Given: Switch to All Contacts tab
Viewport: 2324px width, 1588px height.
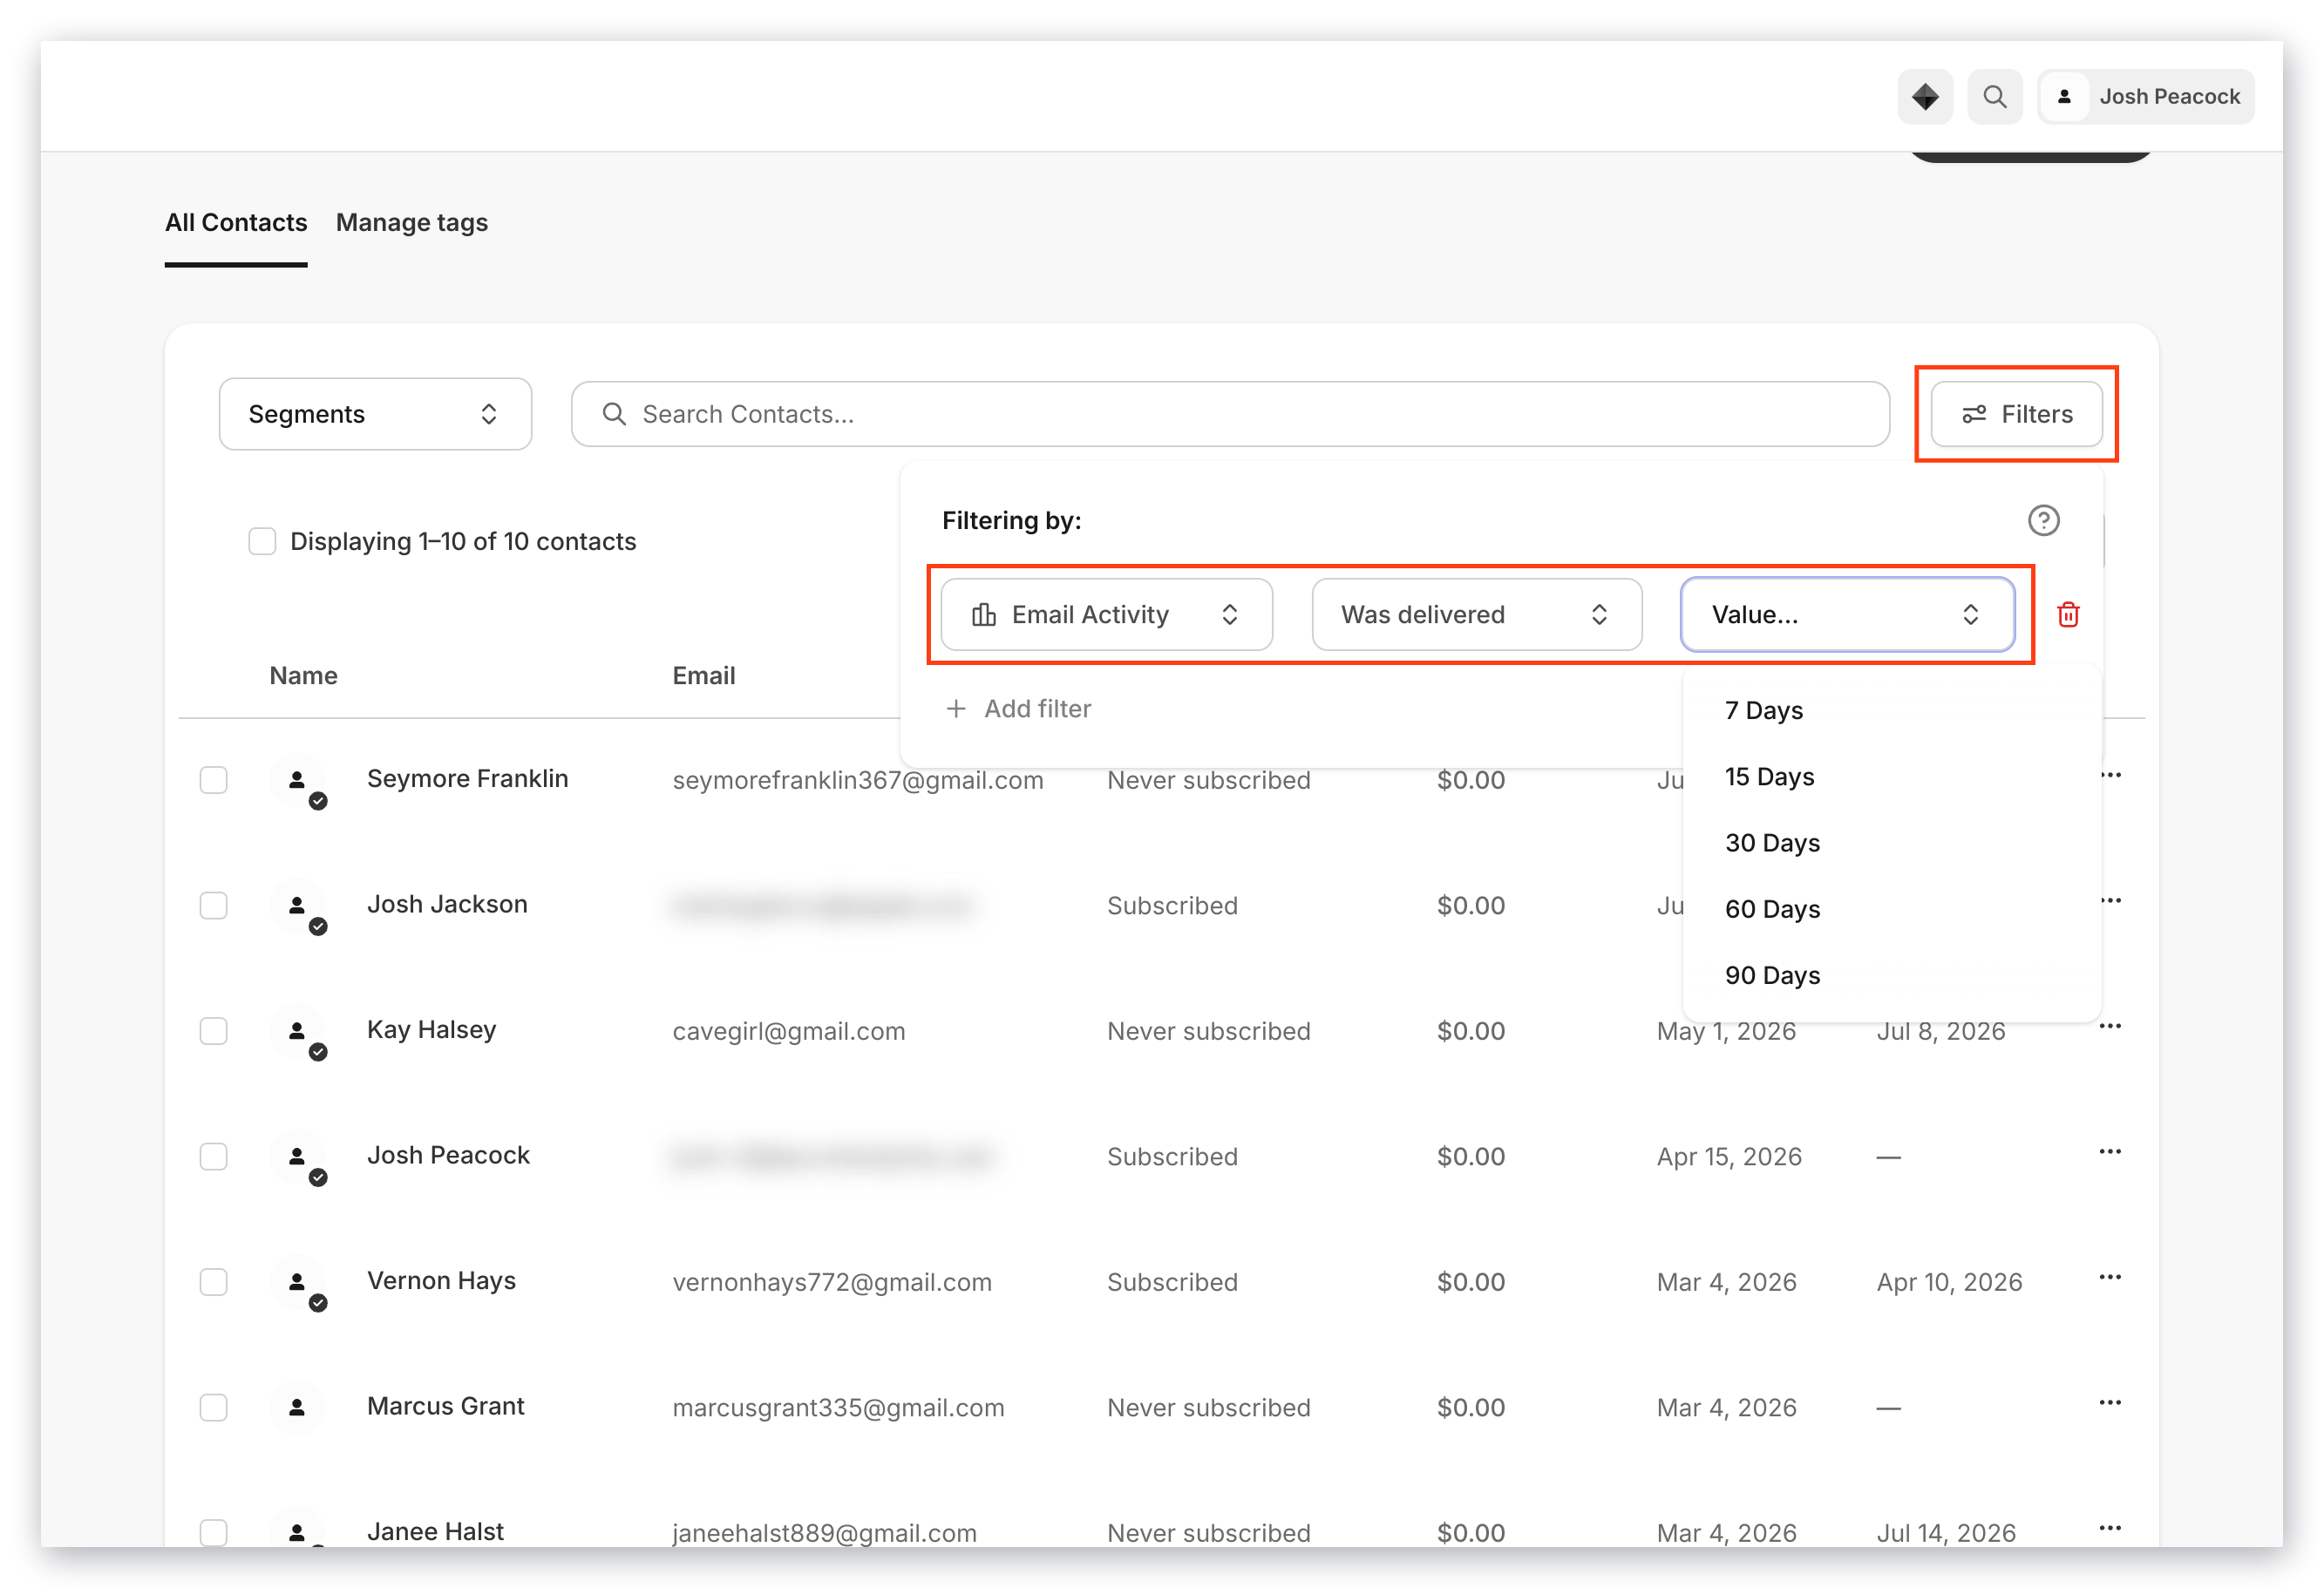Looking at the screenshot, I should coord(236,222).
